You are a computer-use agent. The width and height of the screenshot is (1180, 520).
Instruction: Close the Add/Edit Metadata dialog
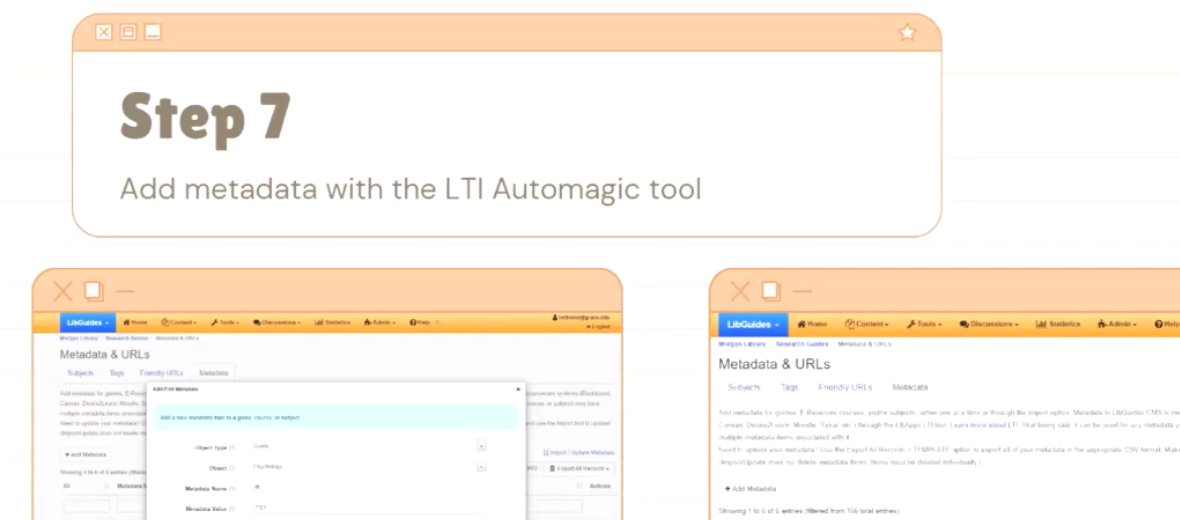coord(518,389)
